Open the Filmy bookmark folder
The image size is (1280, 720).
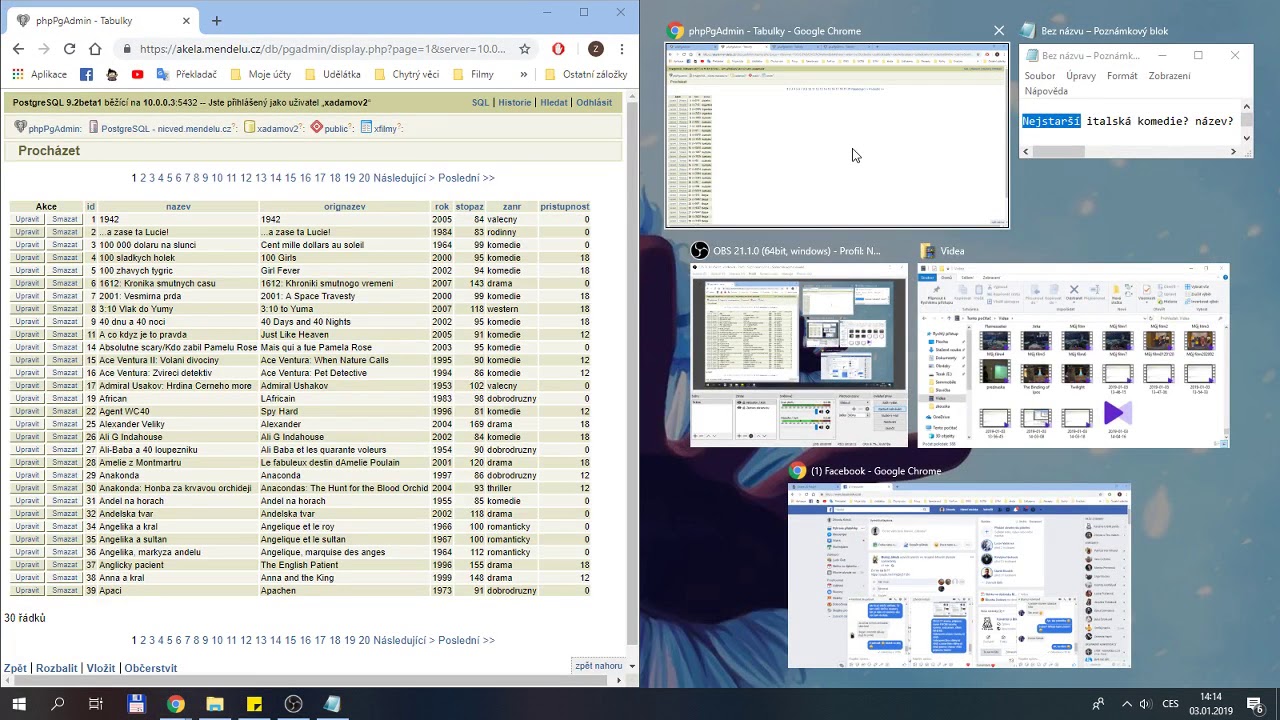pyautogui.click(x=473, y=74)
